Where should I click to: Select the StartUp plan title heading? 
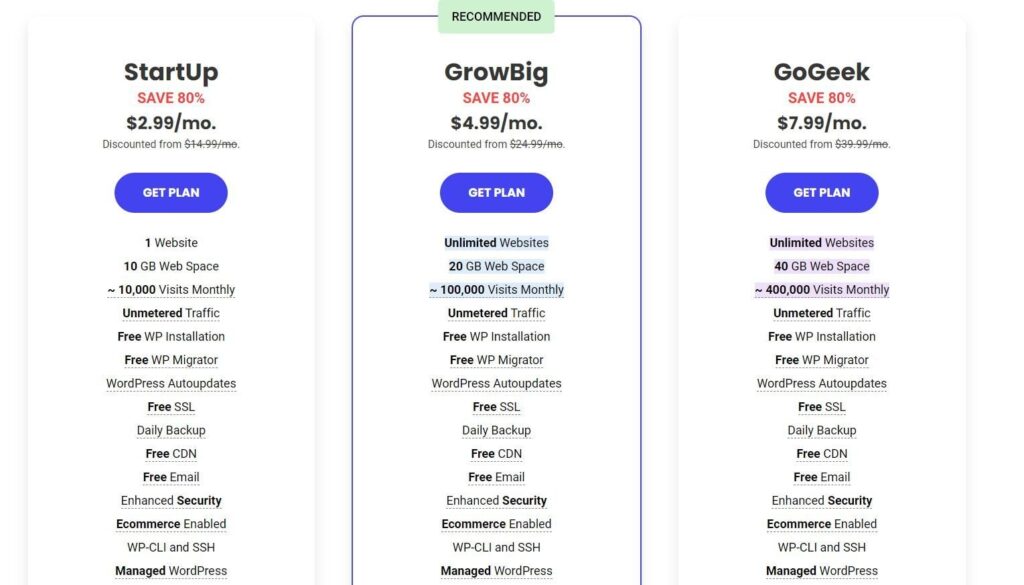coord(171,71)
